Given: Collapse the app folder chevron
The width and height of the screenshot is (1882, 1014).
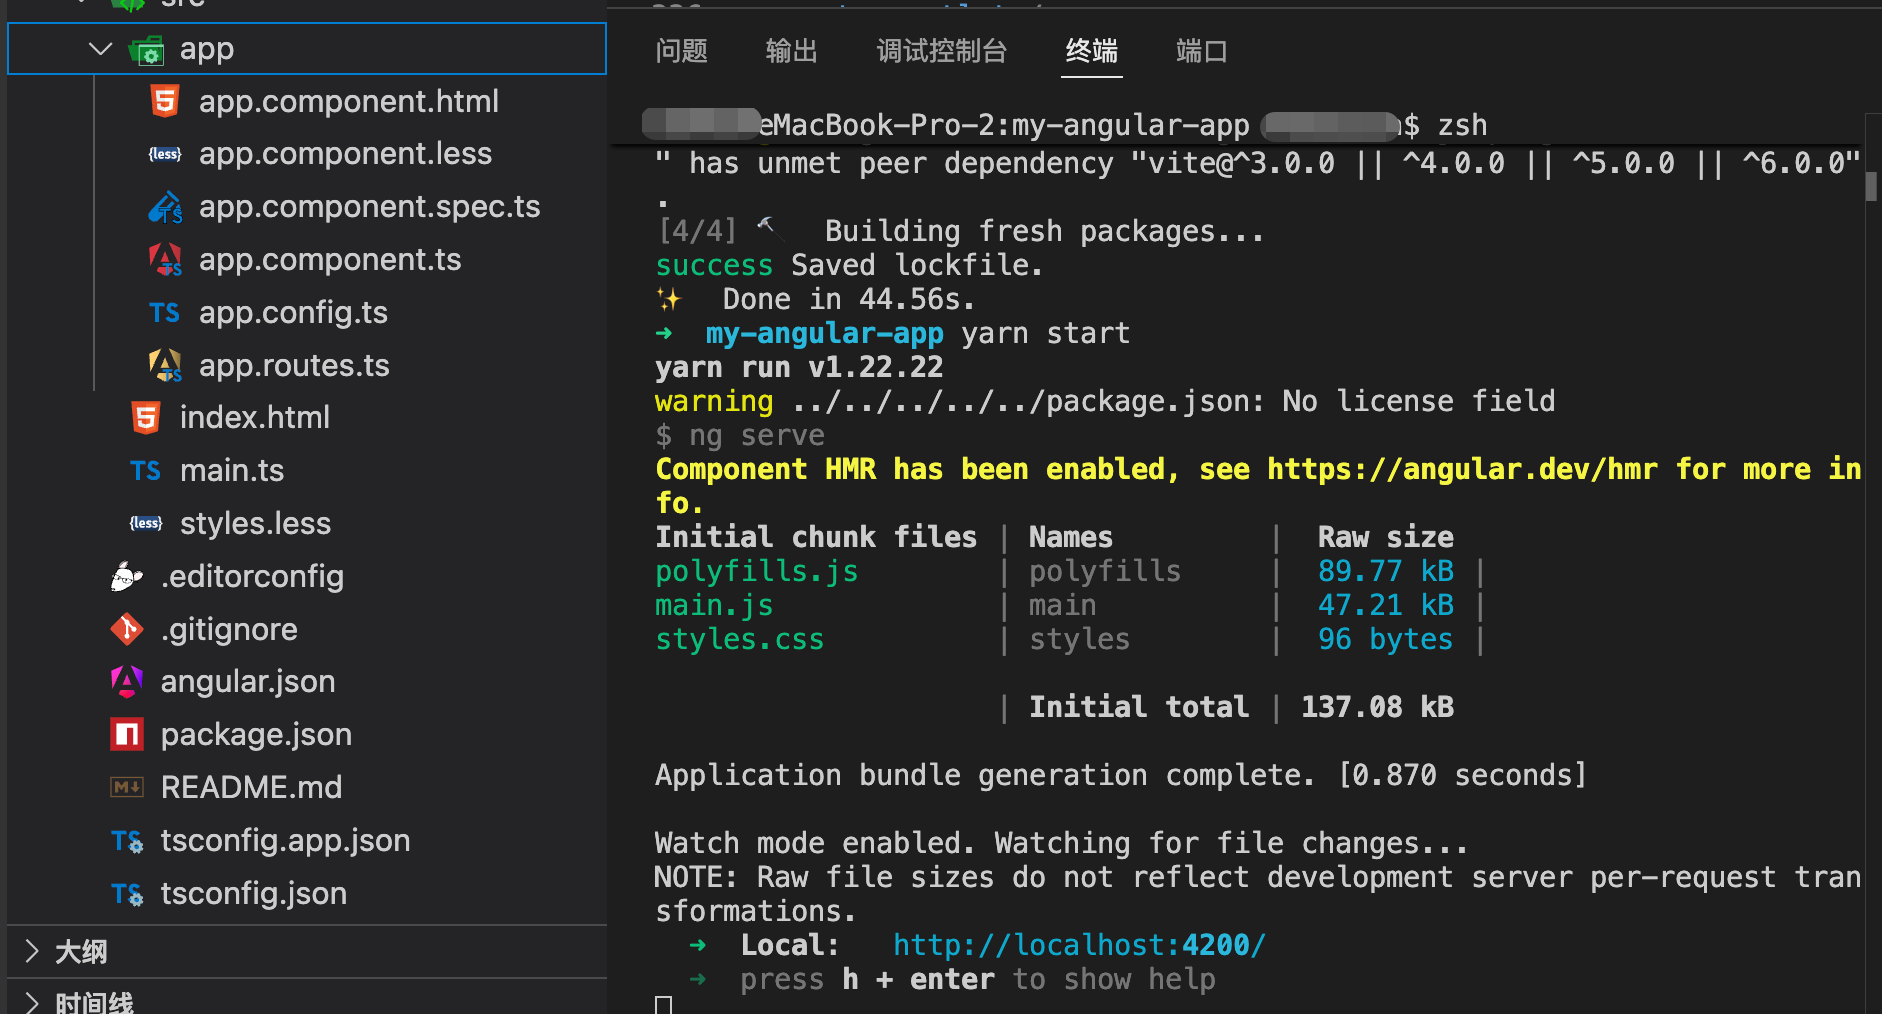Looking at the screenshot, I should (x=100, y=49).
